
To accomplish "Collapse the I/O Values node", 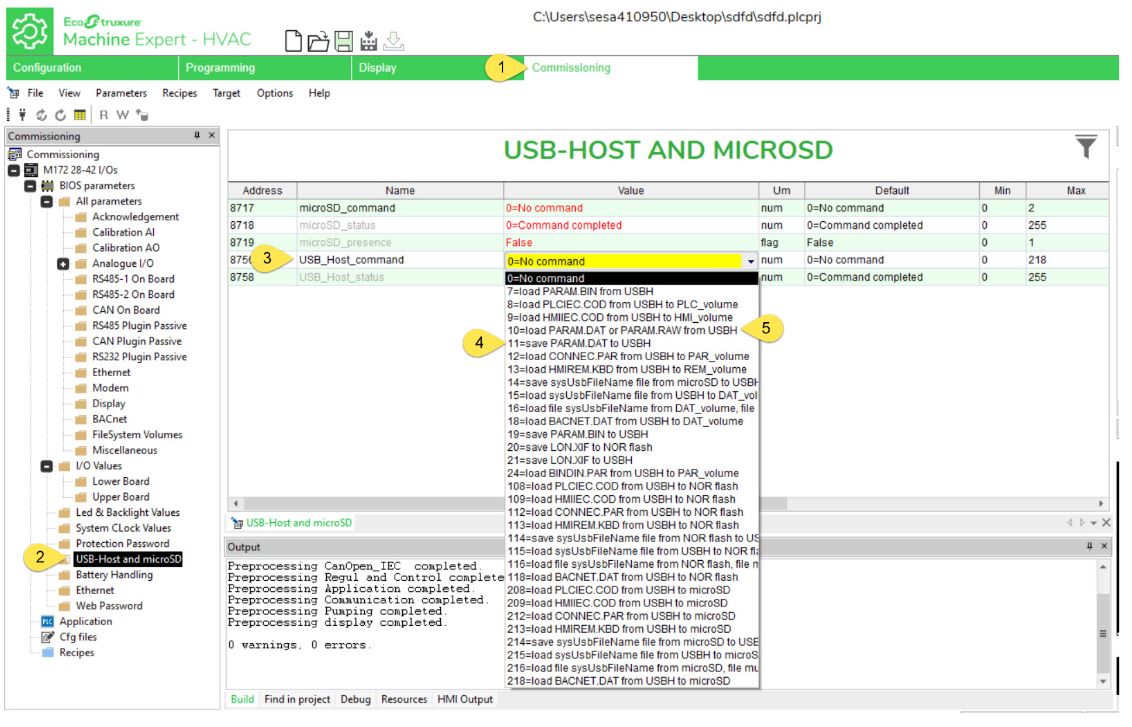I will (46, 466).
